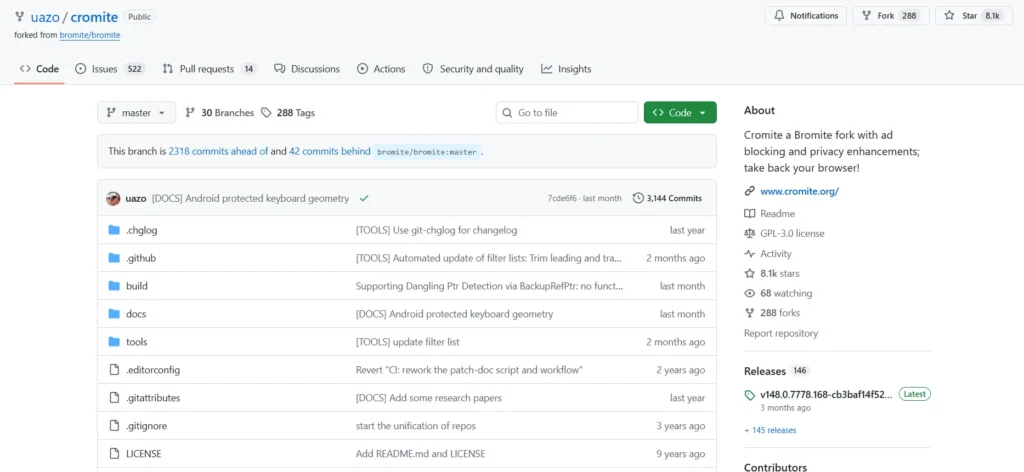Click folder icon next to .chglog
This screenshot has height=472, width=1024.
(x=114, y=230)
